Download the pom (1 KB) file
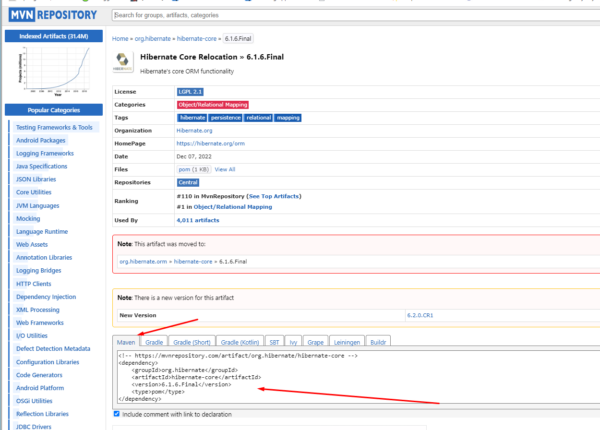Image resolution: width=600 pixels, height=430 pixels. pyautogui.click(x=194, y=169)
